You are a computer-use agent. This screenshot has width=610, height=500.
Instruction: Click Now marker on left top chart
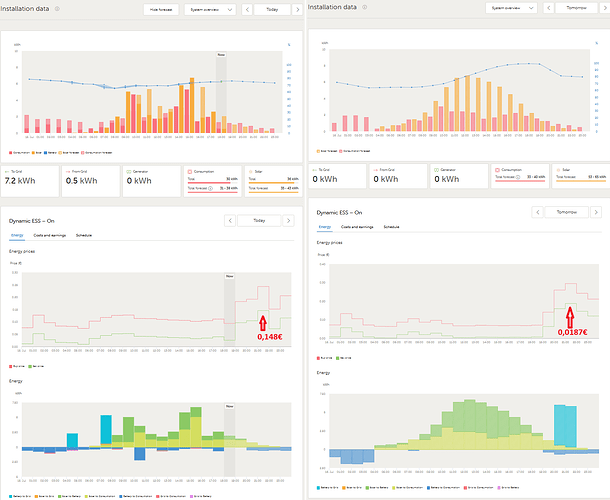221,54
